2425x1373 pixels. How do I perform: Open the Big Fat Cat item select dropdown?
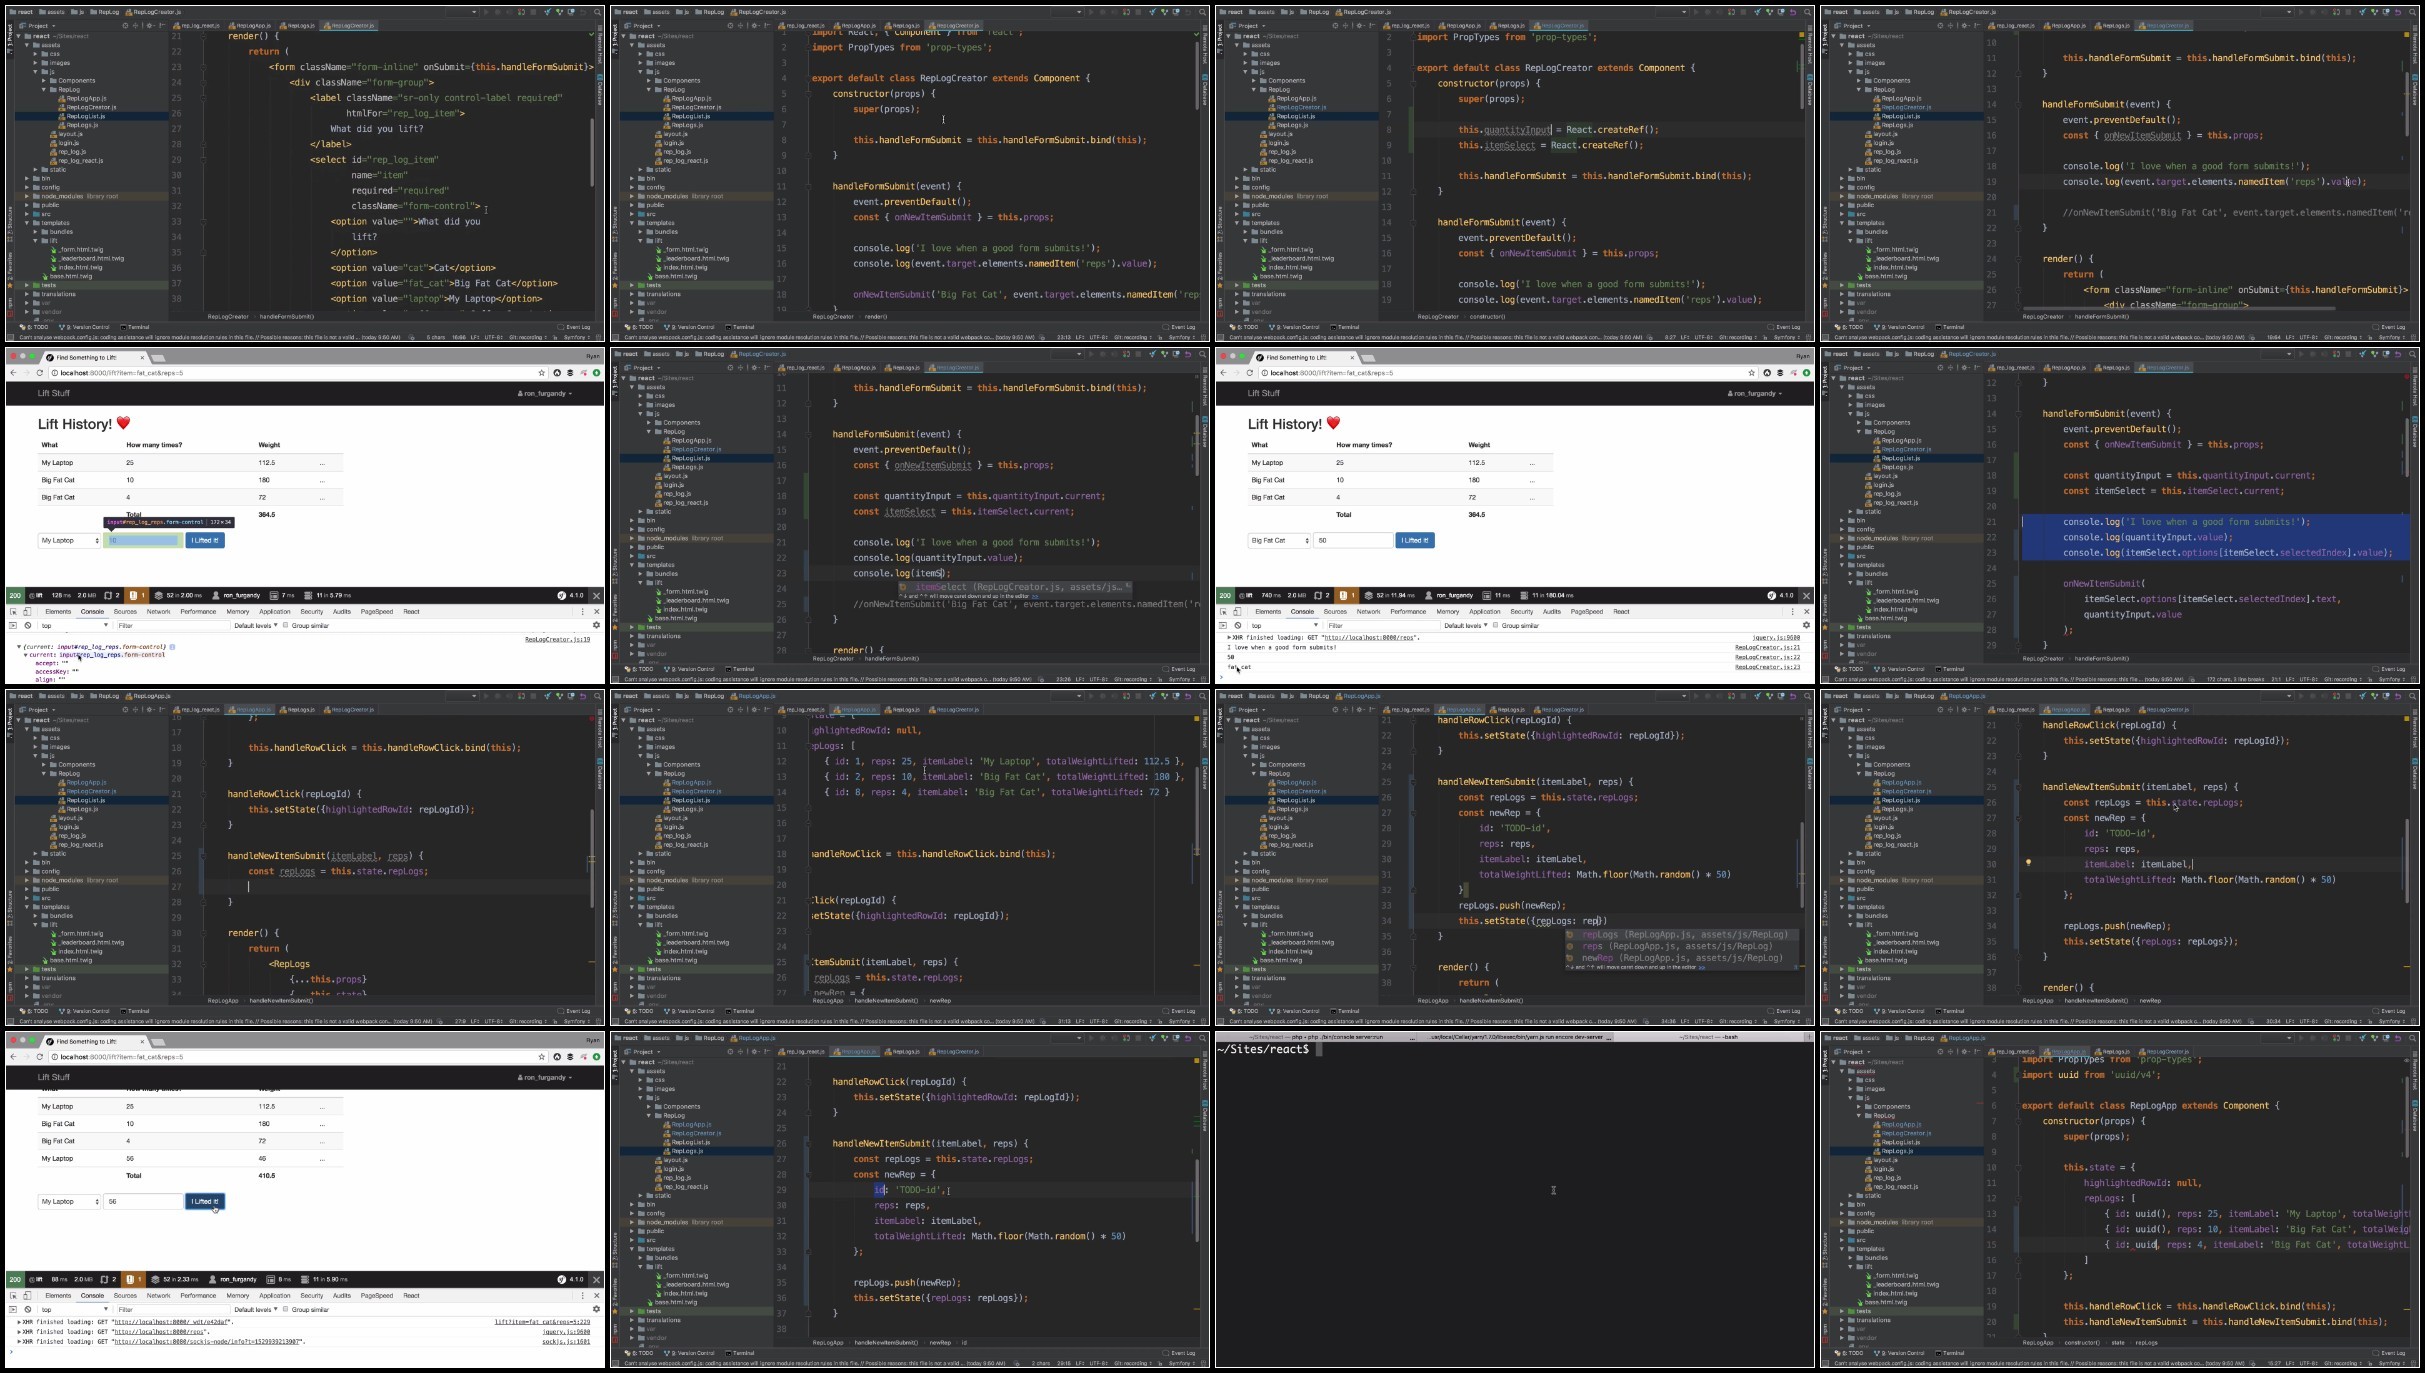(x=1279, y=540)
